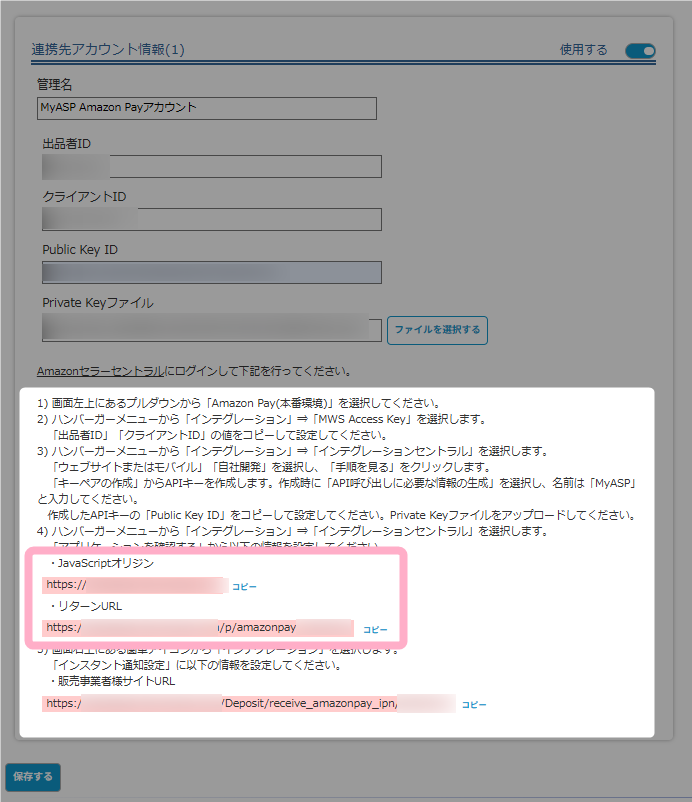
Task: Click the 使用する label text
Action: 583,50
